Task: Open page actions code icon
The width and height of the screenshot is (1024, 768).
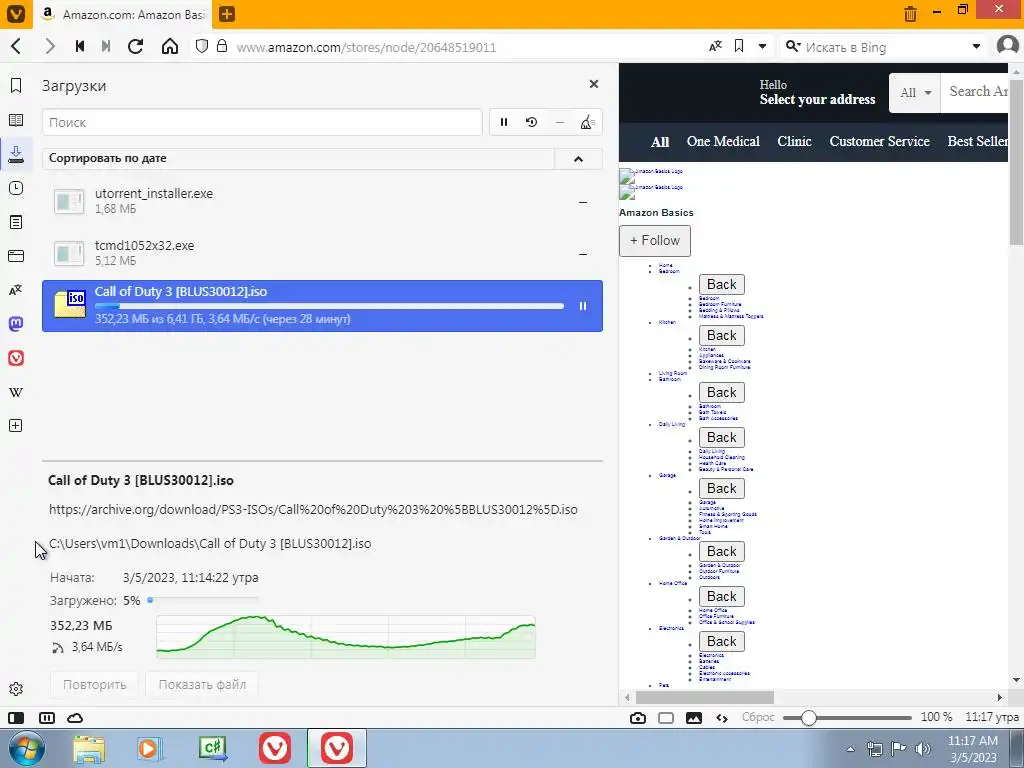Action: click(722, 718)
